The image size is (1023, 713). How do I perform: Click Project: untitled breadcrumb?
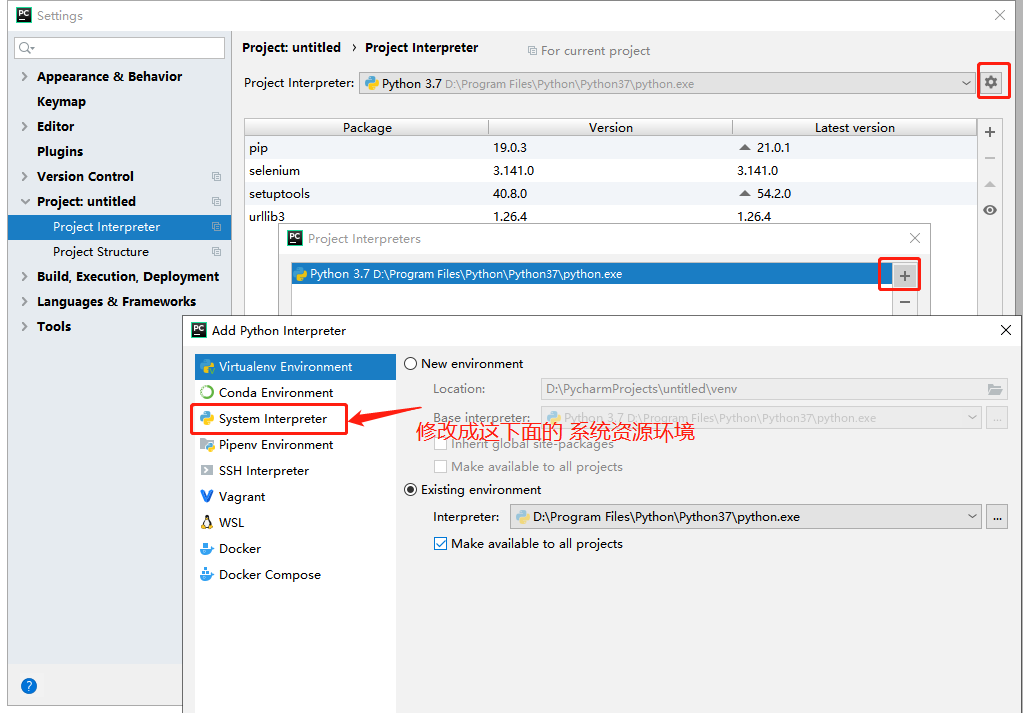point(292,48)
